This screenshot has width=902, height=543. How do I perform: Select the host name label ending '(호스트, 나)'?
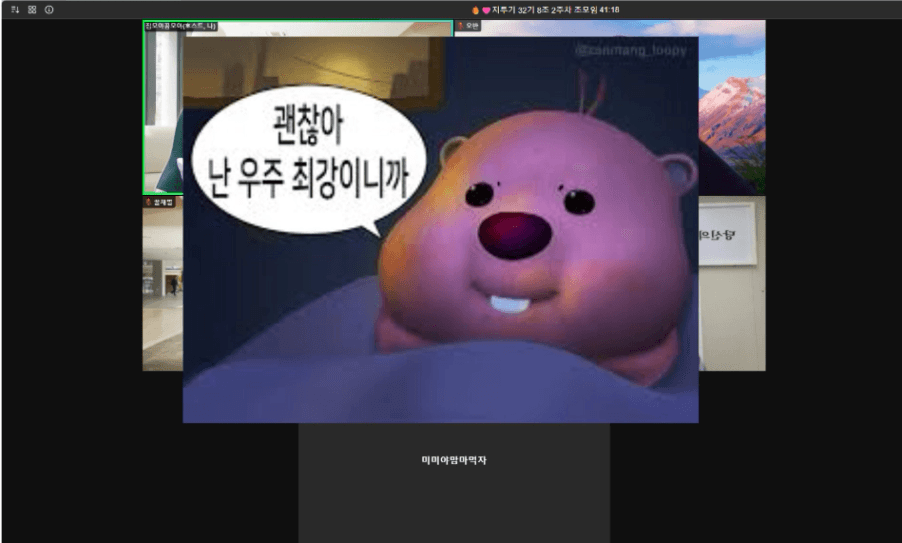[181, 26]
